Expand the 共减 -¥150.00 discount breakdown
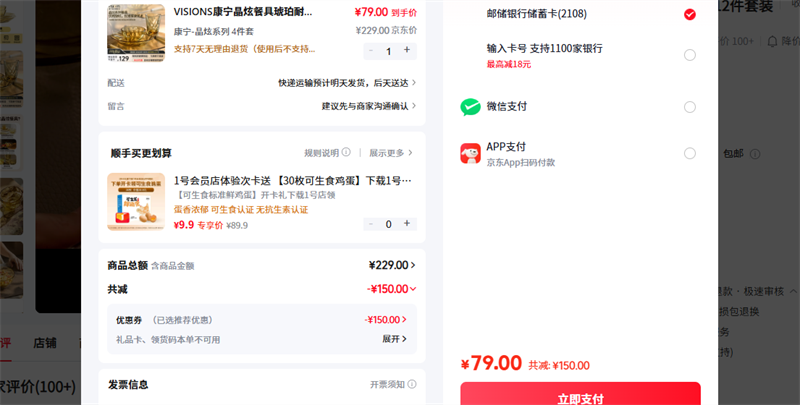This screenshot has height=405, width=800. pos(413,289)
